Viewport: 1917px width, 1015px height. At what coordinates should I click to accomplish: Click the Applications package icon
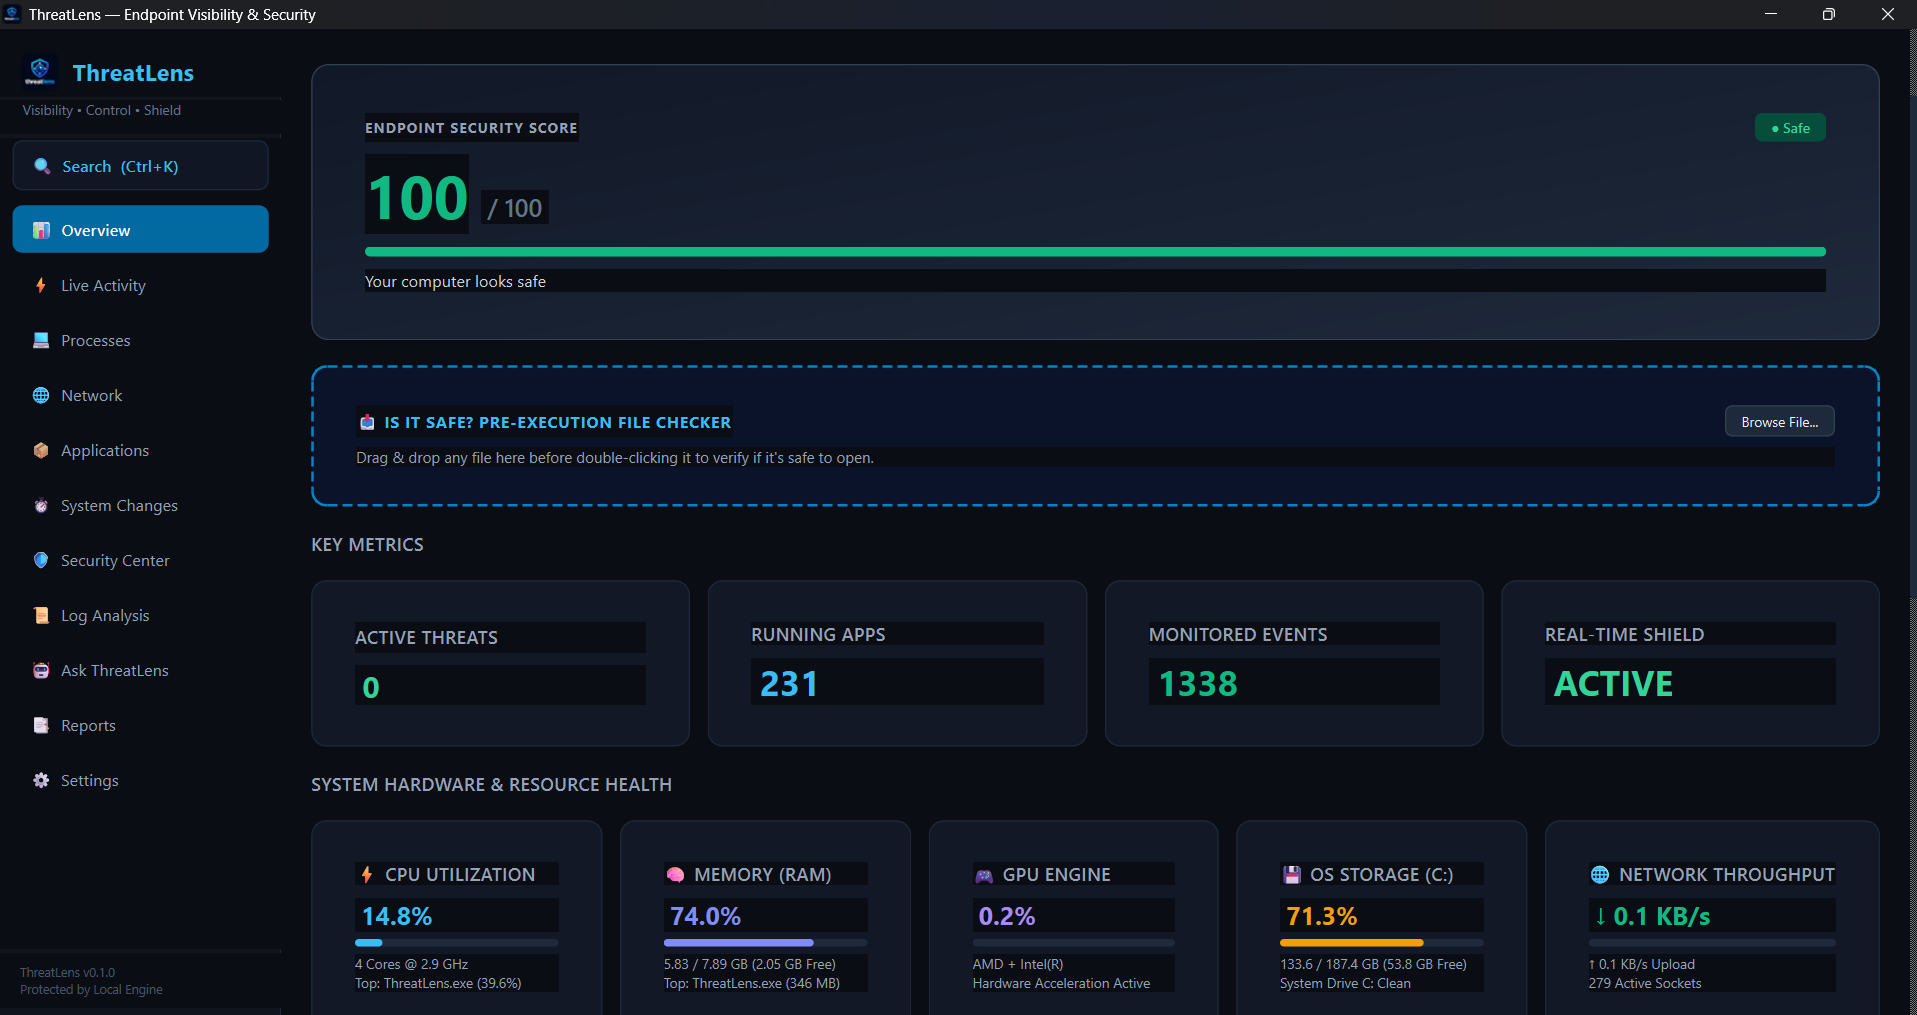(41, 450)
